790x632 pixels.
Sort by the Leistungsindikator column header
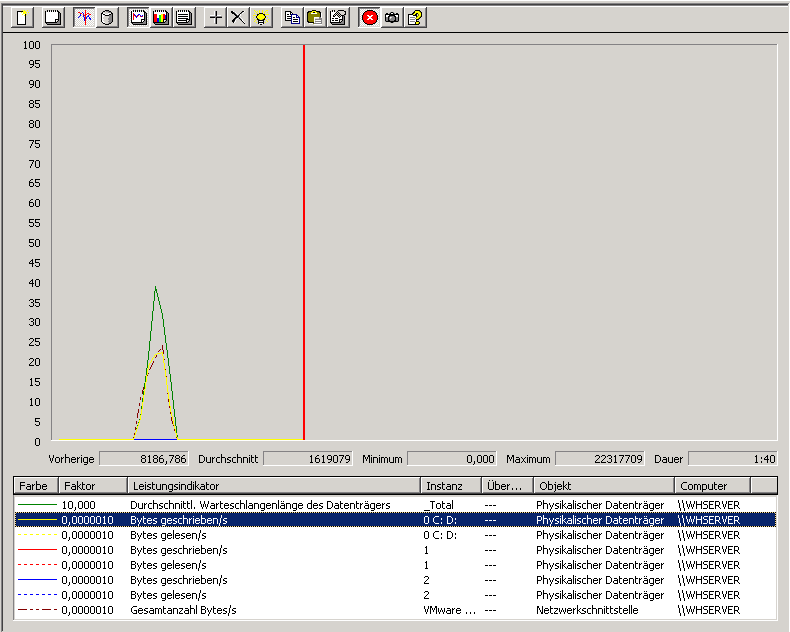pyautogui.click(x=274, y=486)
